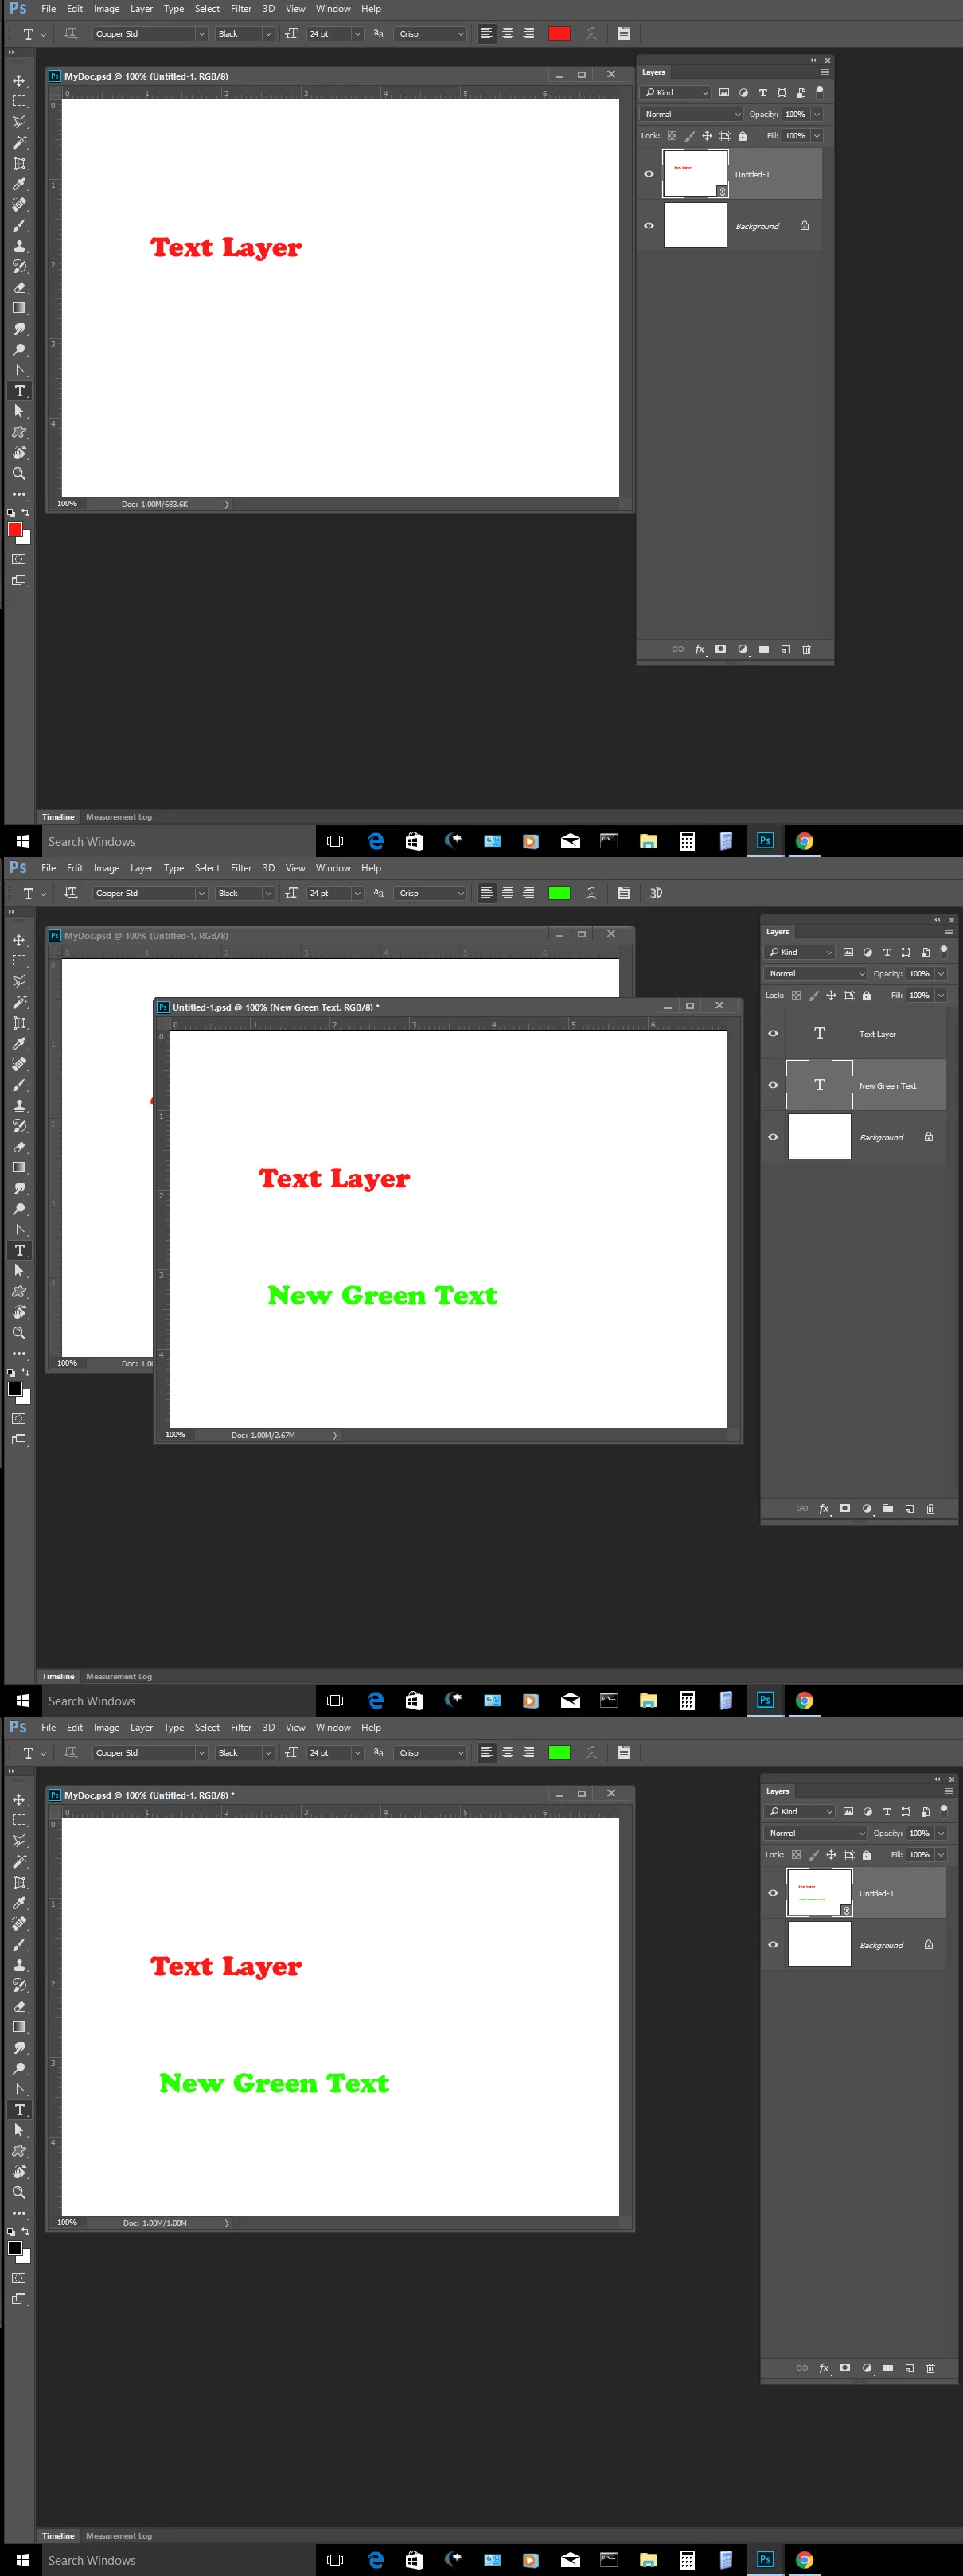Click Create Warped Text icon beside the red text swatch
Screen dimensions: 963x2576
point(591,33)
